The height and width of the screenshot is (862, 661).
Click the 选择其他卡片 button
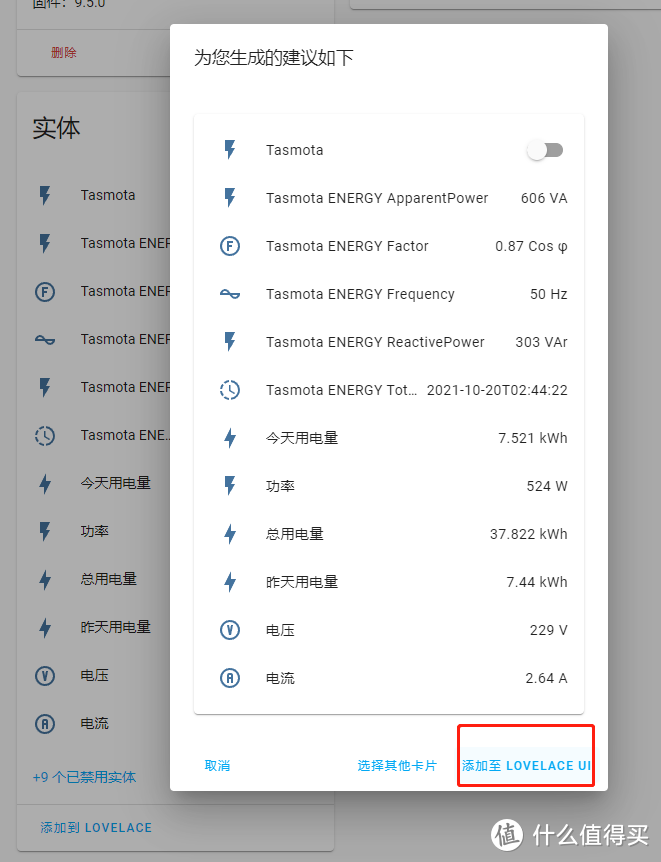pos(397,766)
